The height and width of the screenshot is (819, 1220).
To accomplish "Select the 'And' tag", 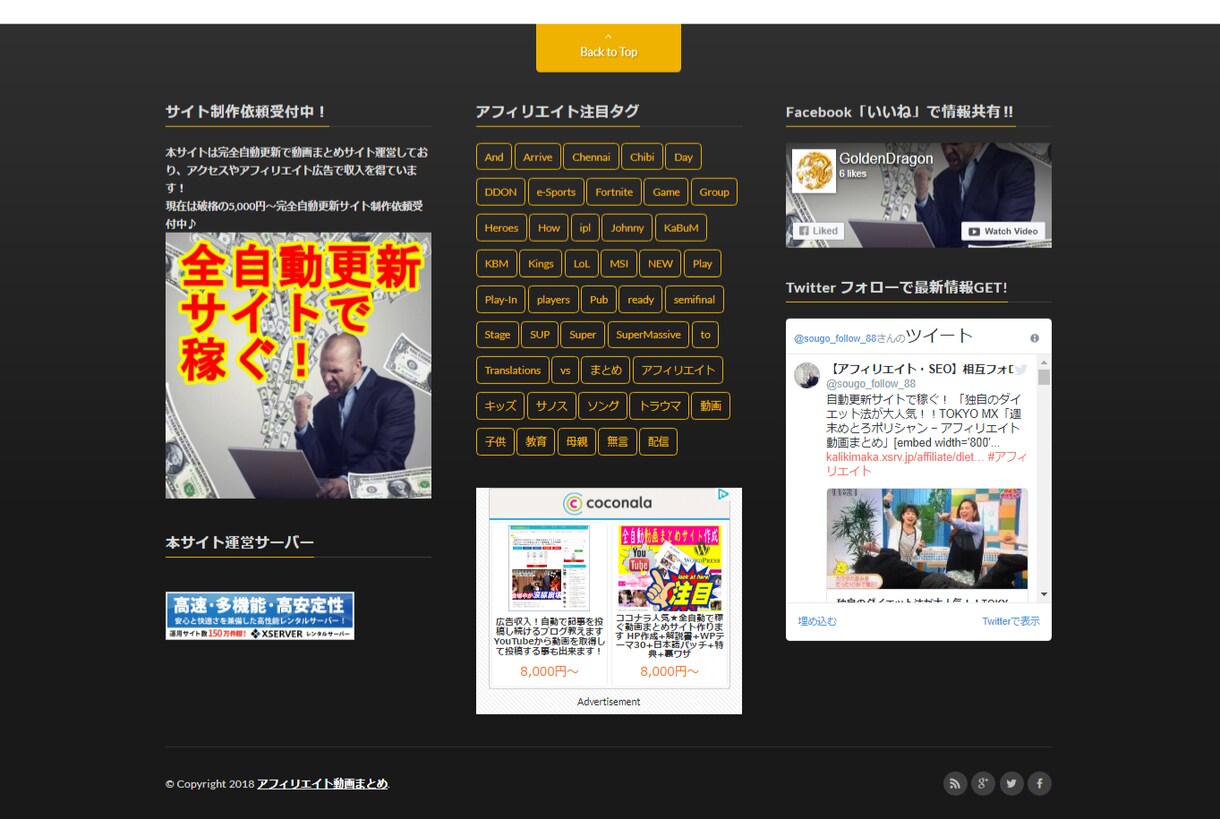I will click(494, 157).
